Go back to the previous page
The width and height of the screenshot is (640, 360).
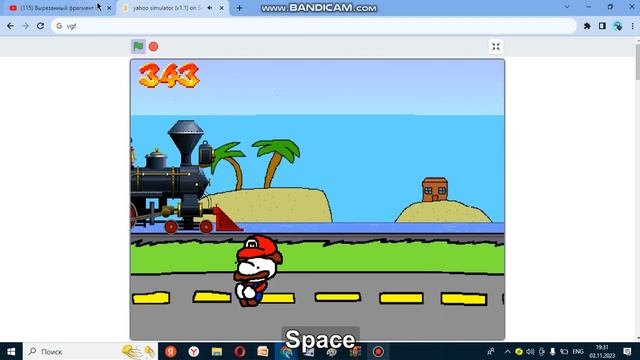(x=10, y=26)
